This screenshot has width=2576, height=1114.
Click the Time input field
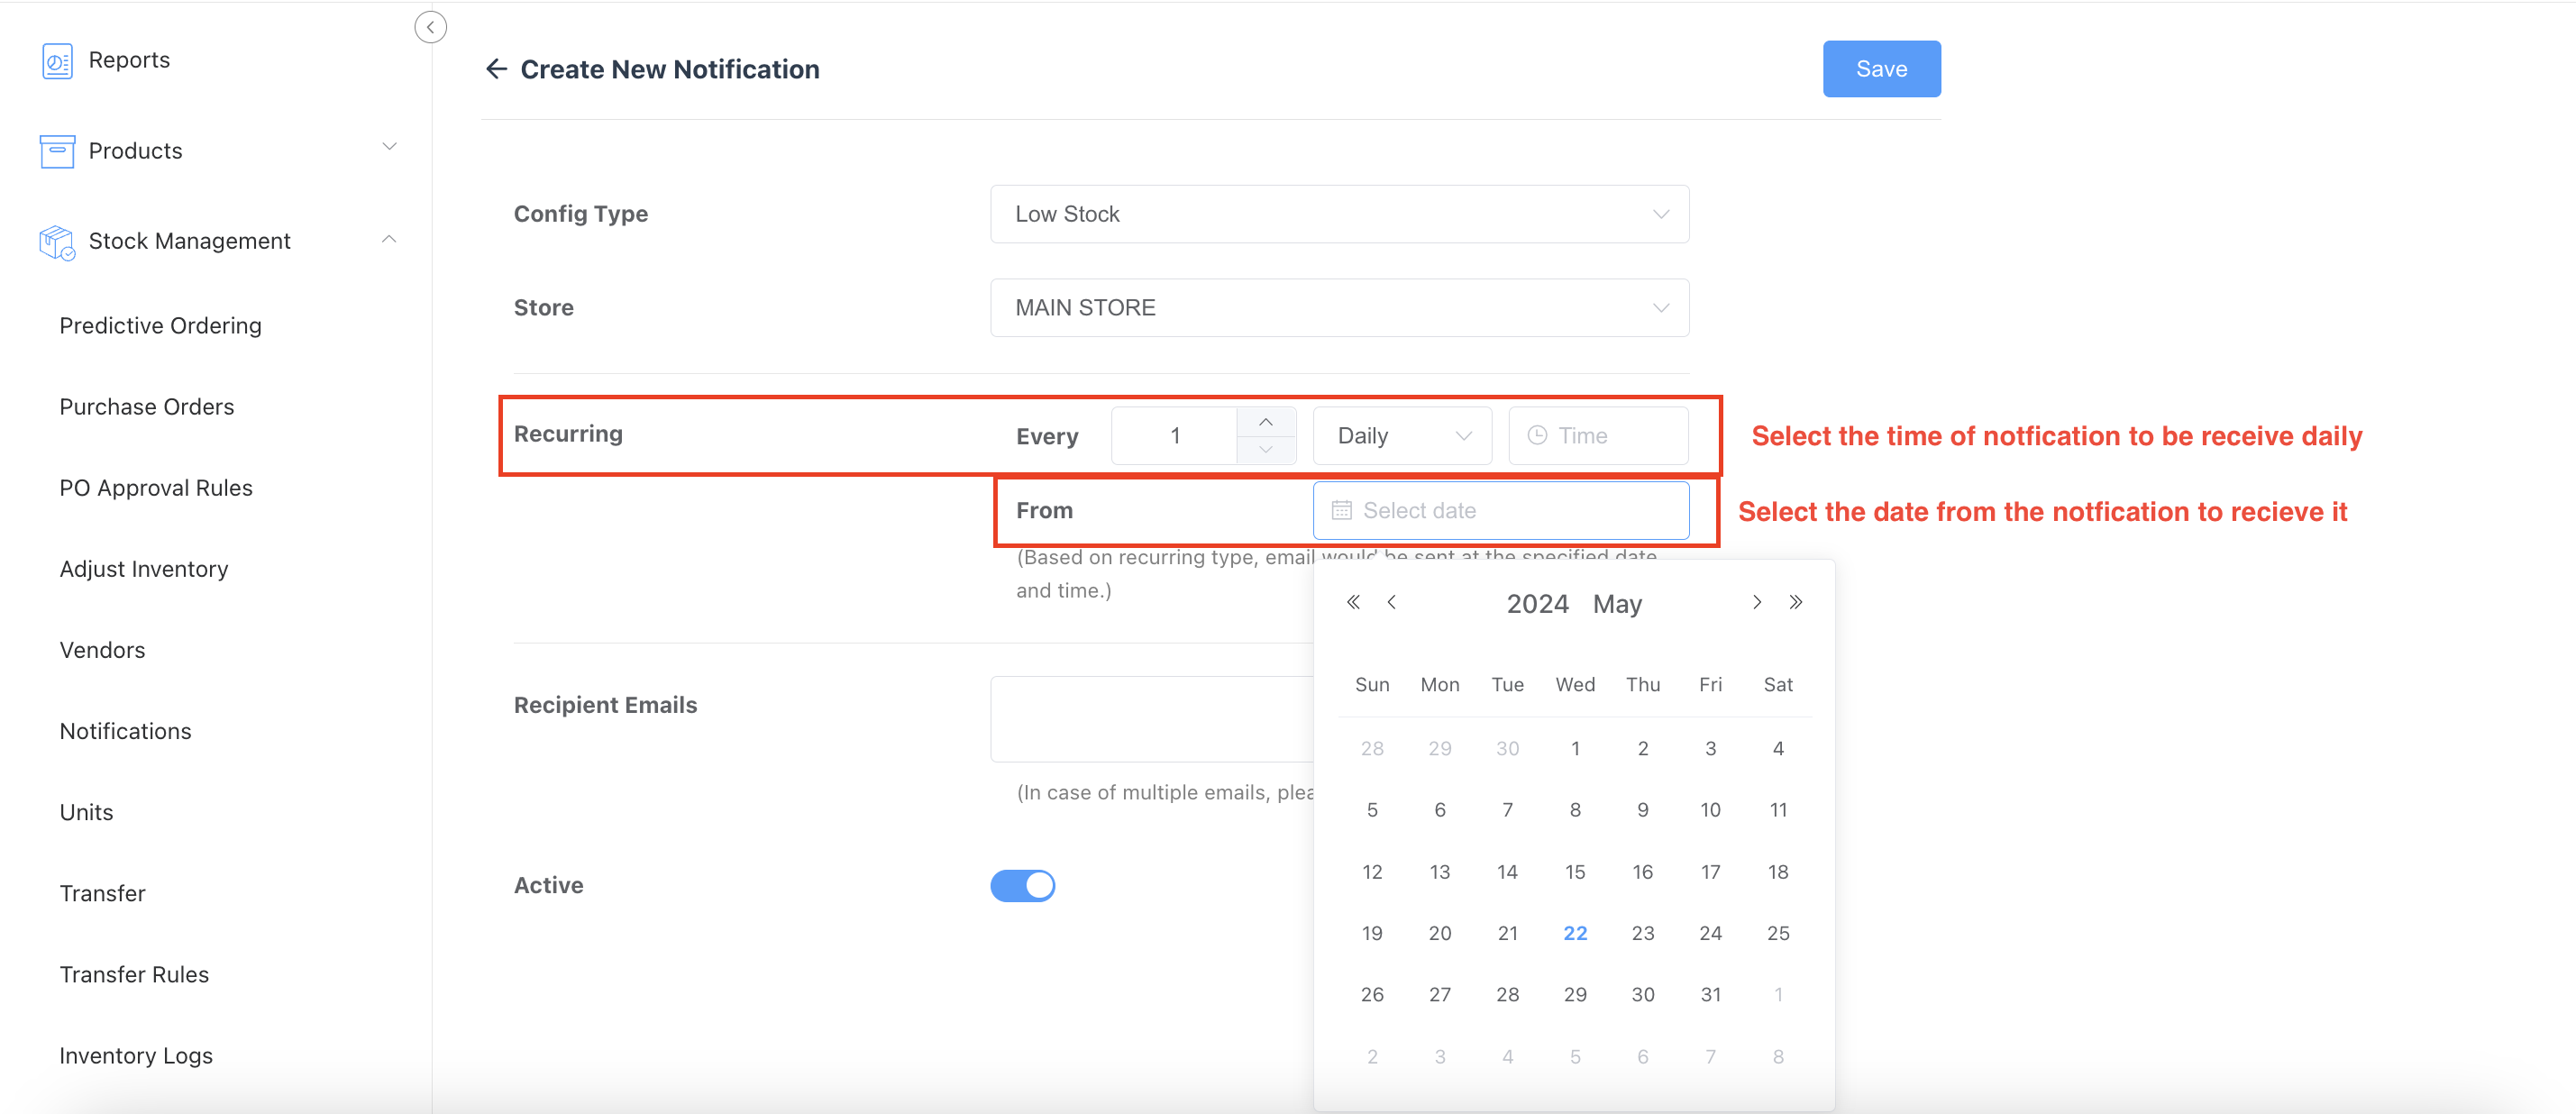(x=1598, y=436)
